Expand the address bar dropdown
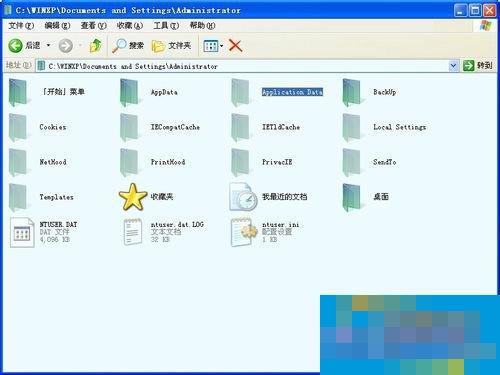Viewport: 500px width, 375px height. (453, 66)
